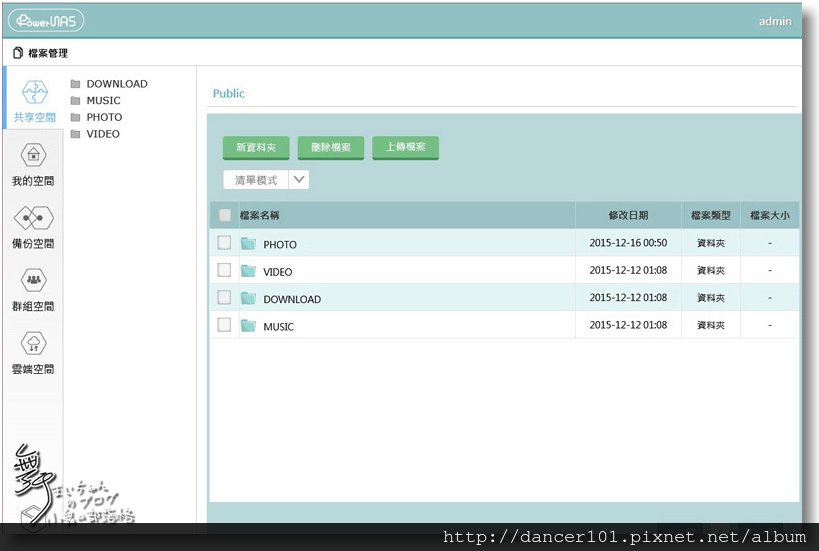Check the VIDEO folder checkbox
Viewport: 819px width, 551px height.
(x=224, y=270)
